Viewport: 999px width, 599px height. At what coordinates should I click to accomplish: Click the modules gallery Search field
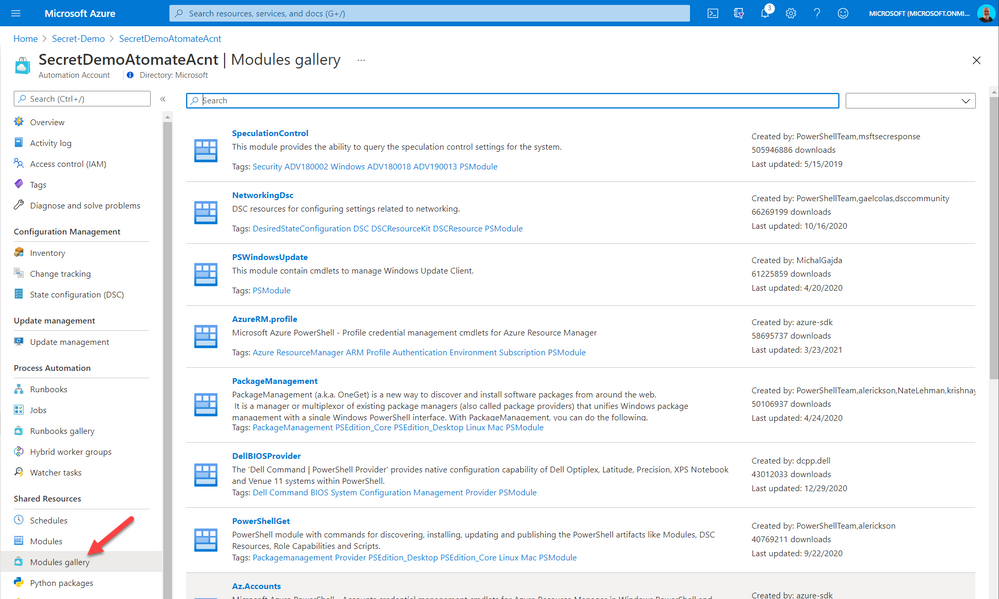[512, 101]
